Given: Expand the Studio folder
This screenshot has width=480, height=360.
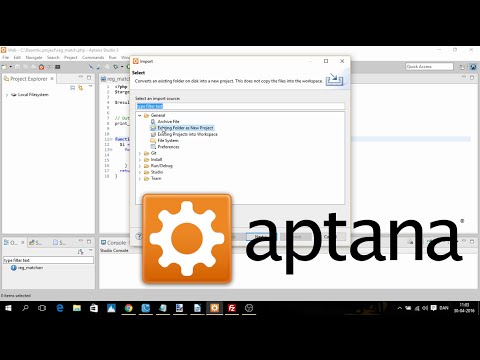Looking at the screenshot, I should (x=140, y=172).
